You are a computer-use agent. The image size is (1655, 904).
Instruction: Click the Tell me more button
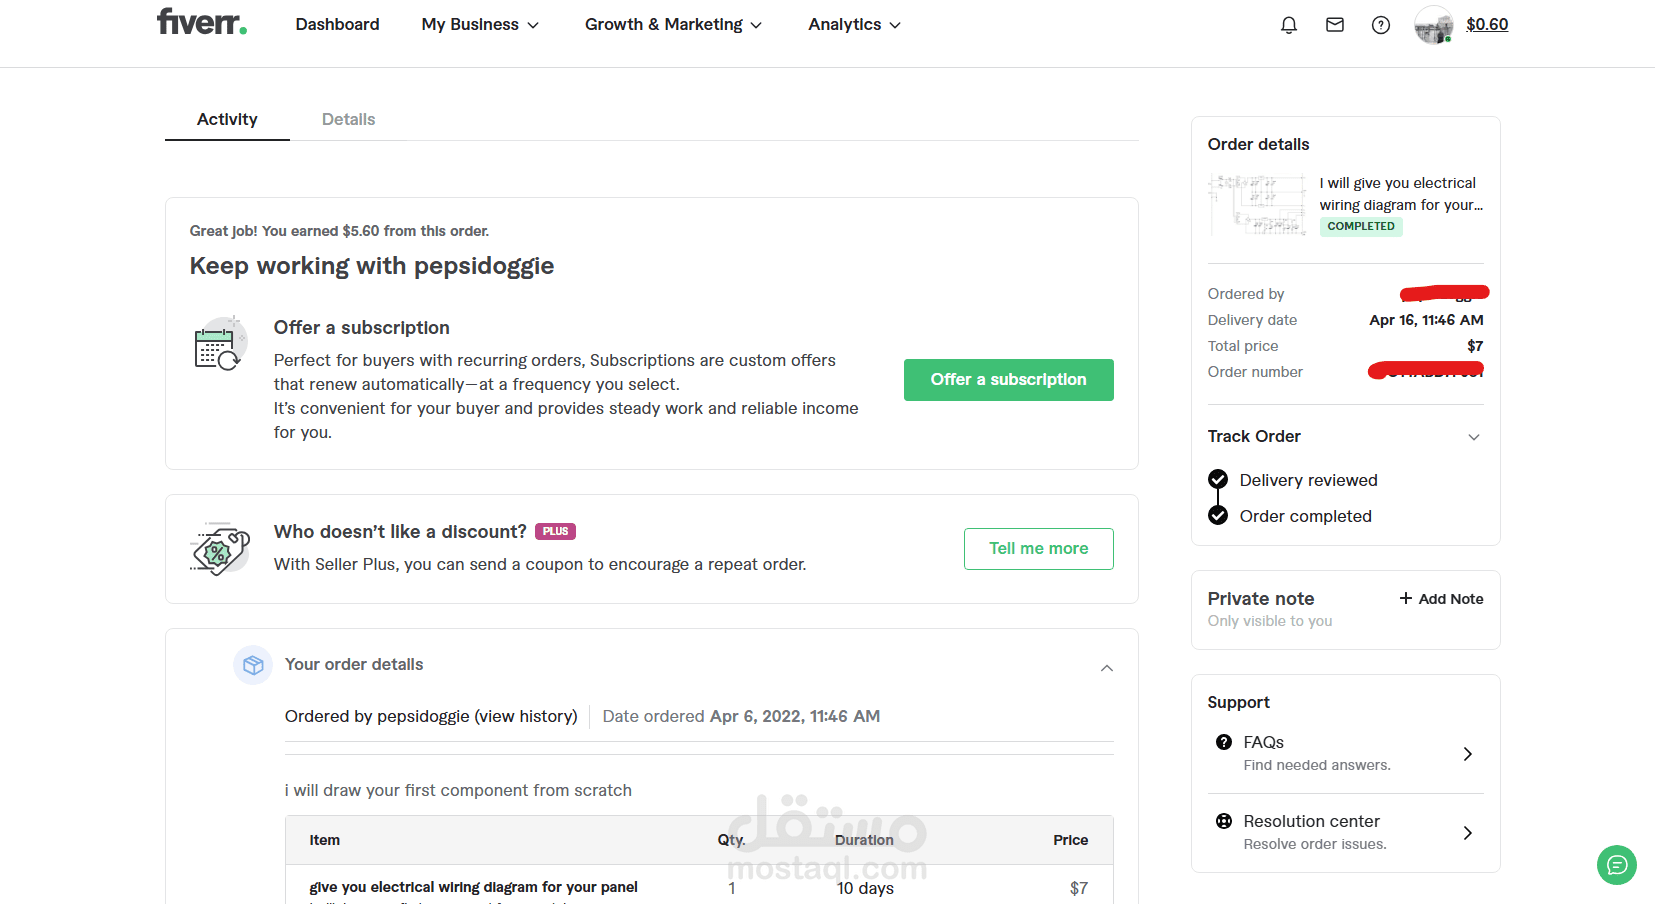1038,549
